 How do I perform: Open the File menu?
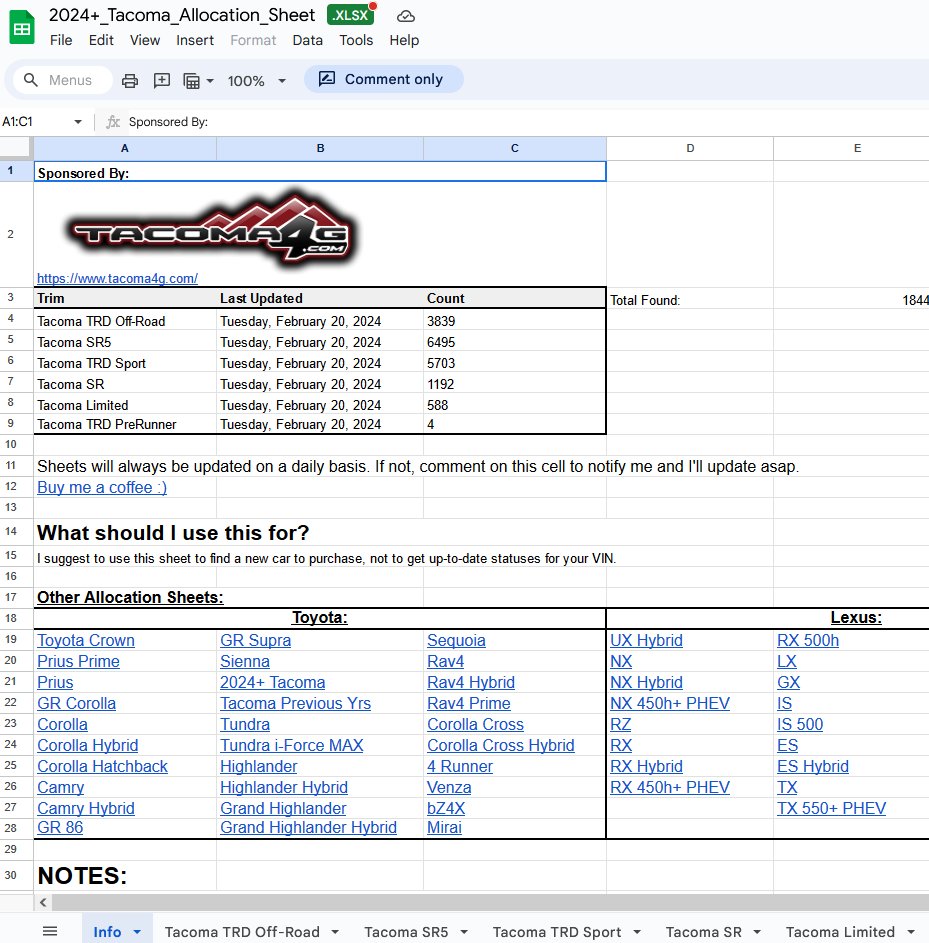[61, 40]
